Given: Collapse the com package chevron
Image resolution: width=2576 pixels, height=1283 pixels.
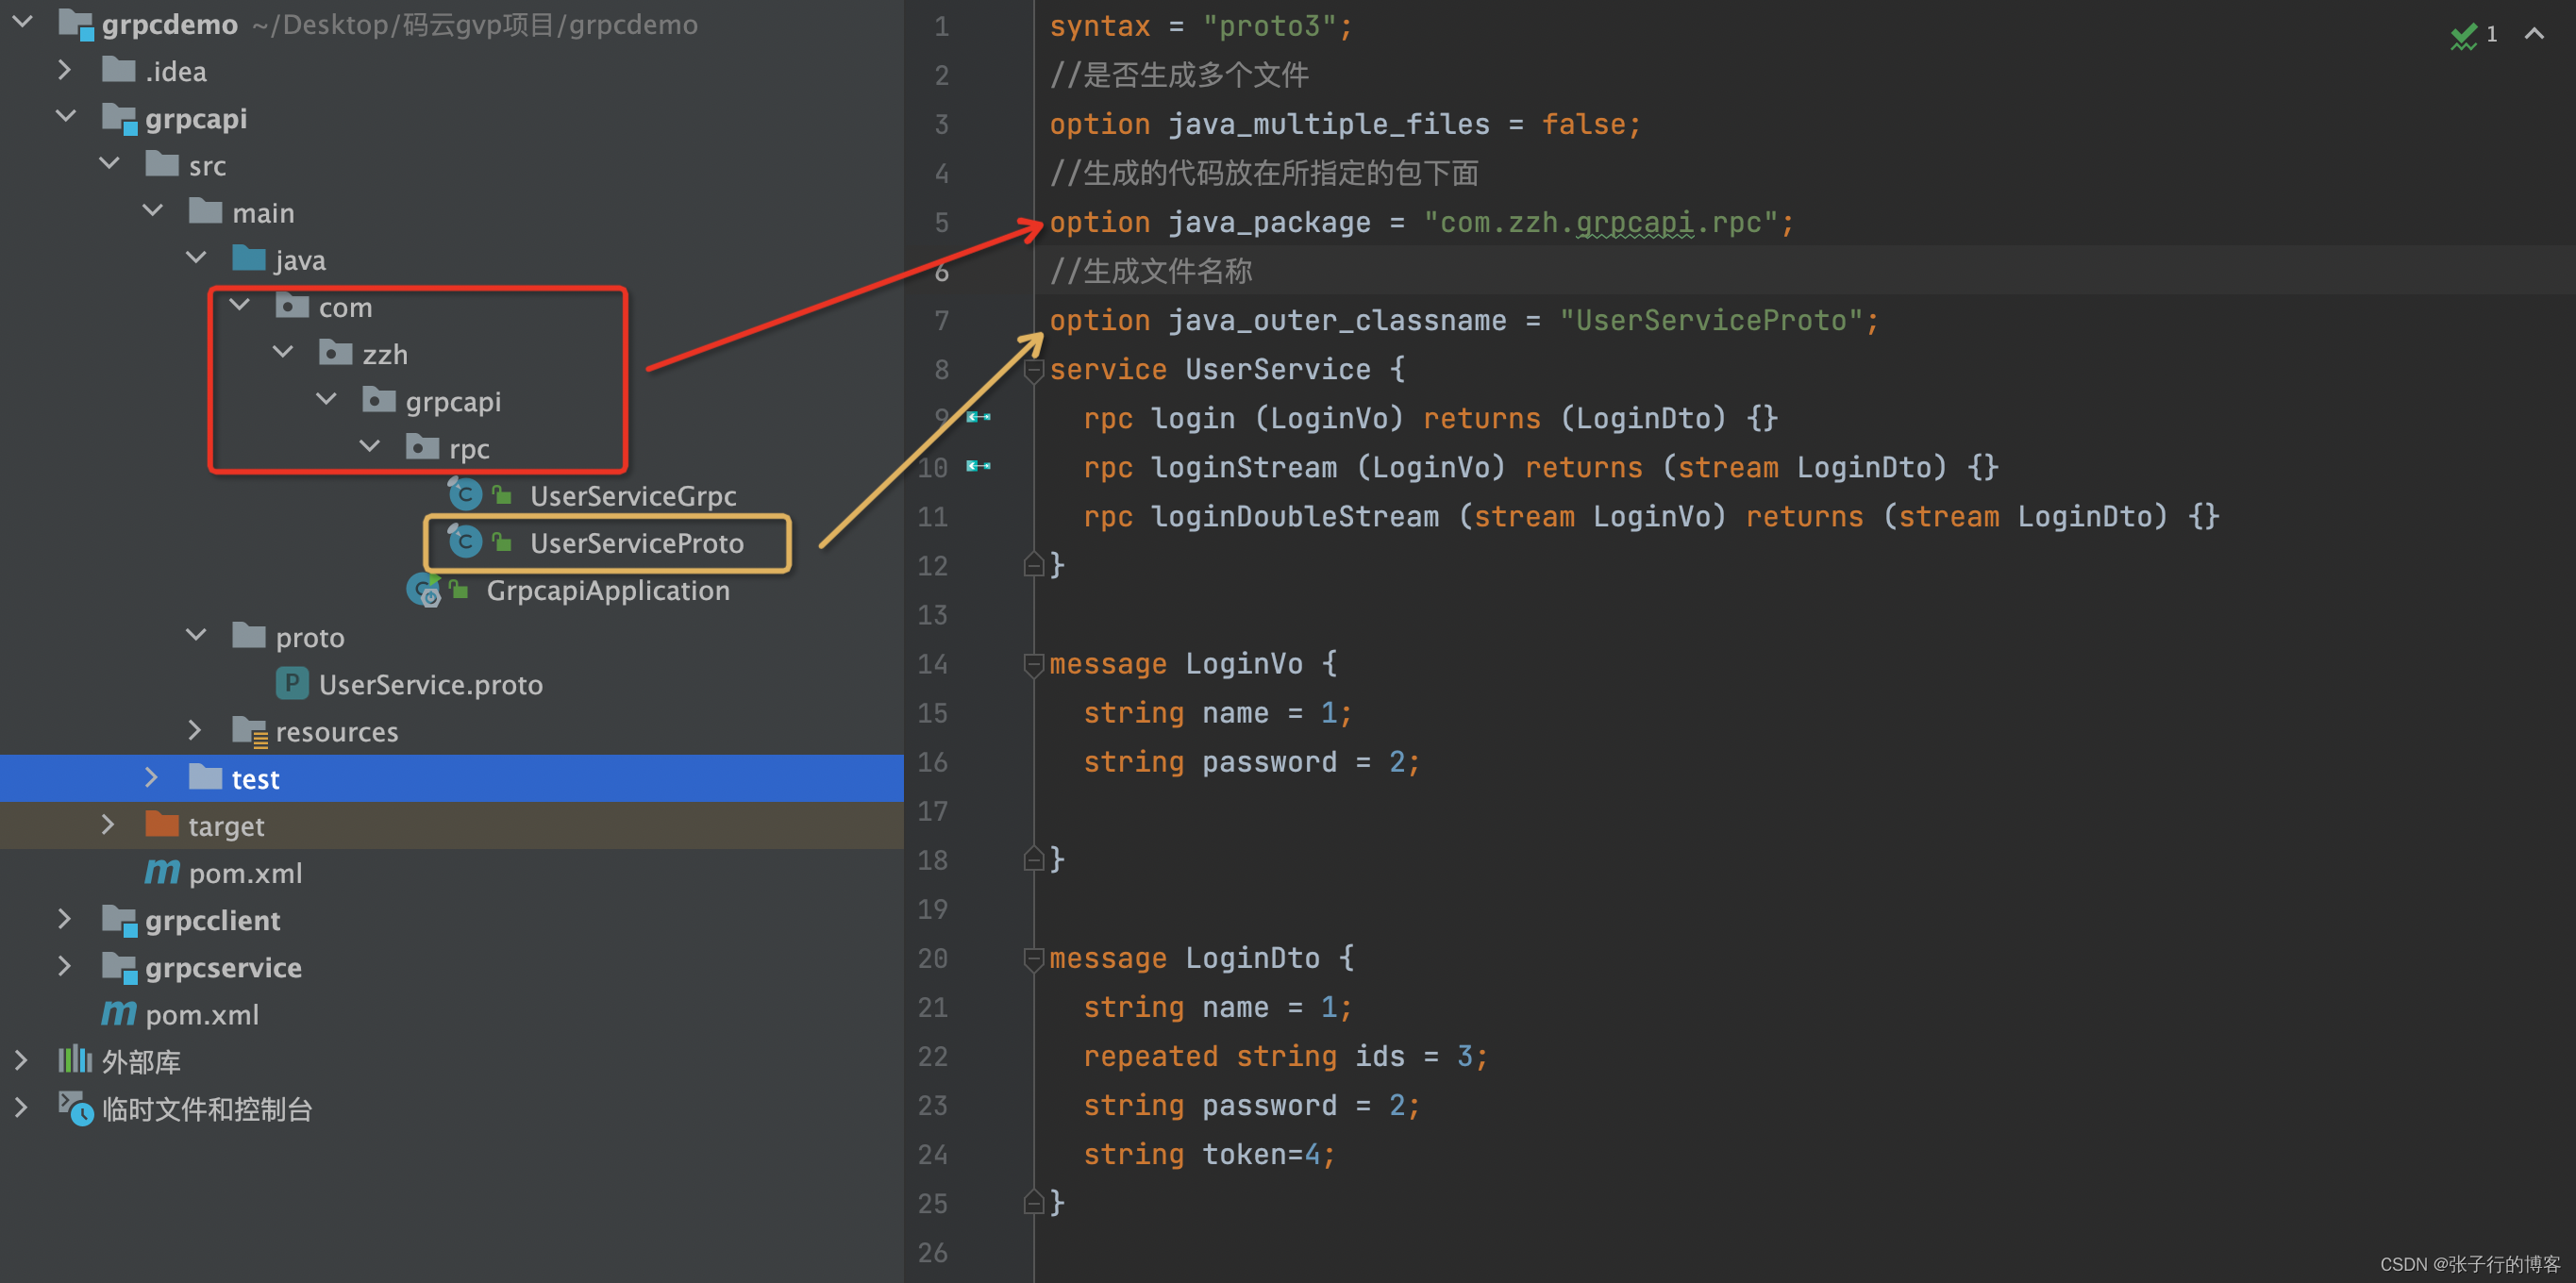Looking at the screenshot, I should (x=239, y=305).
